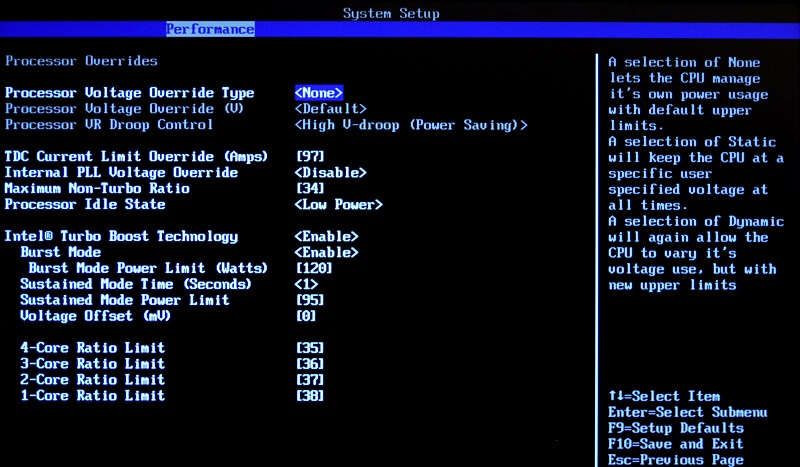Image resolution: width=800 pixels, height=467 pixels.
Task: Edit 3-Core Ratio Limit value 36
Action: tap(310, 364)
